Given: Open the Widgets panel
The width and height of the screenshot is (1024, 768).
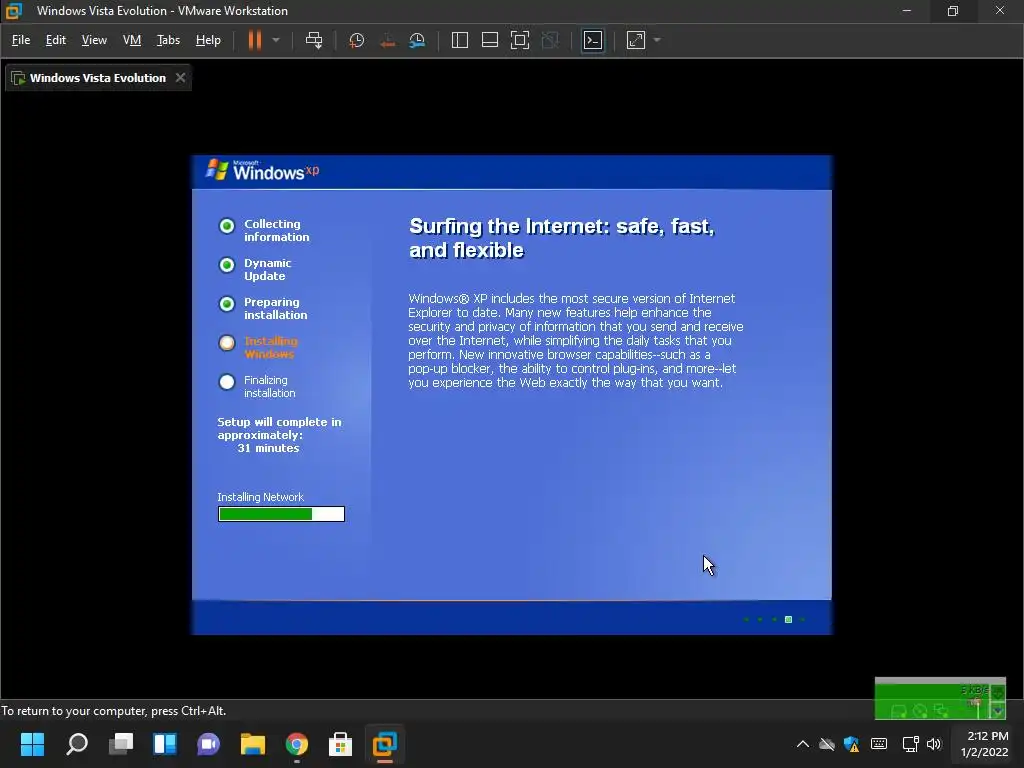Looking at the screenshot, I should click(165, 744).
